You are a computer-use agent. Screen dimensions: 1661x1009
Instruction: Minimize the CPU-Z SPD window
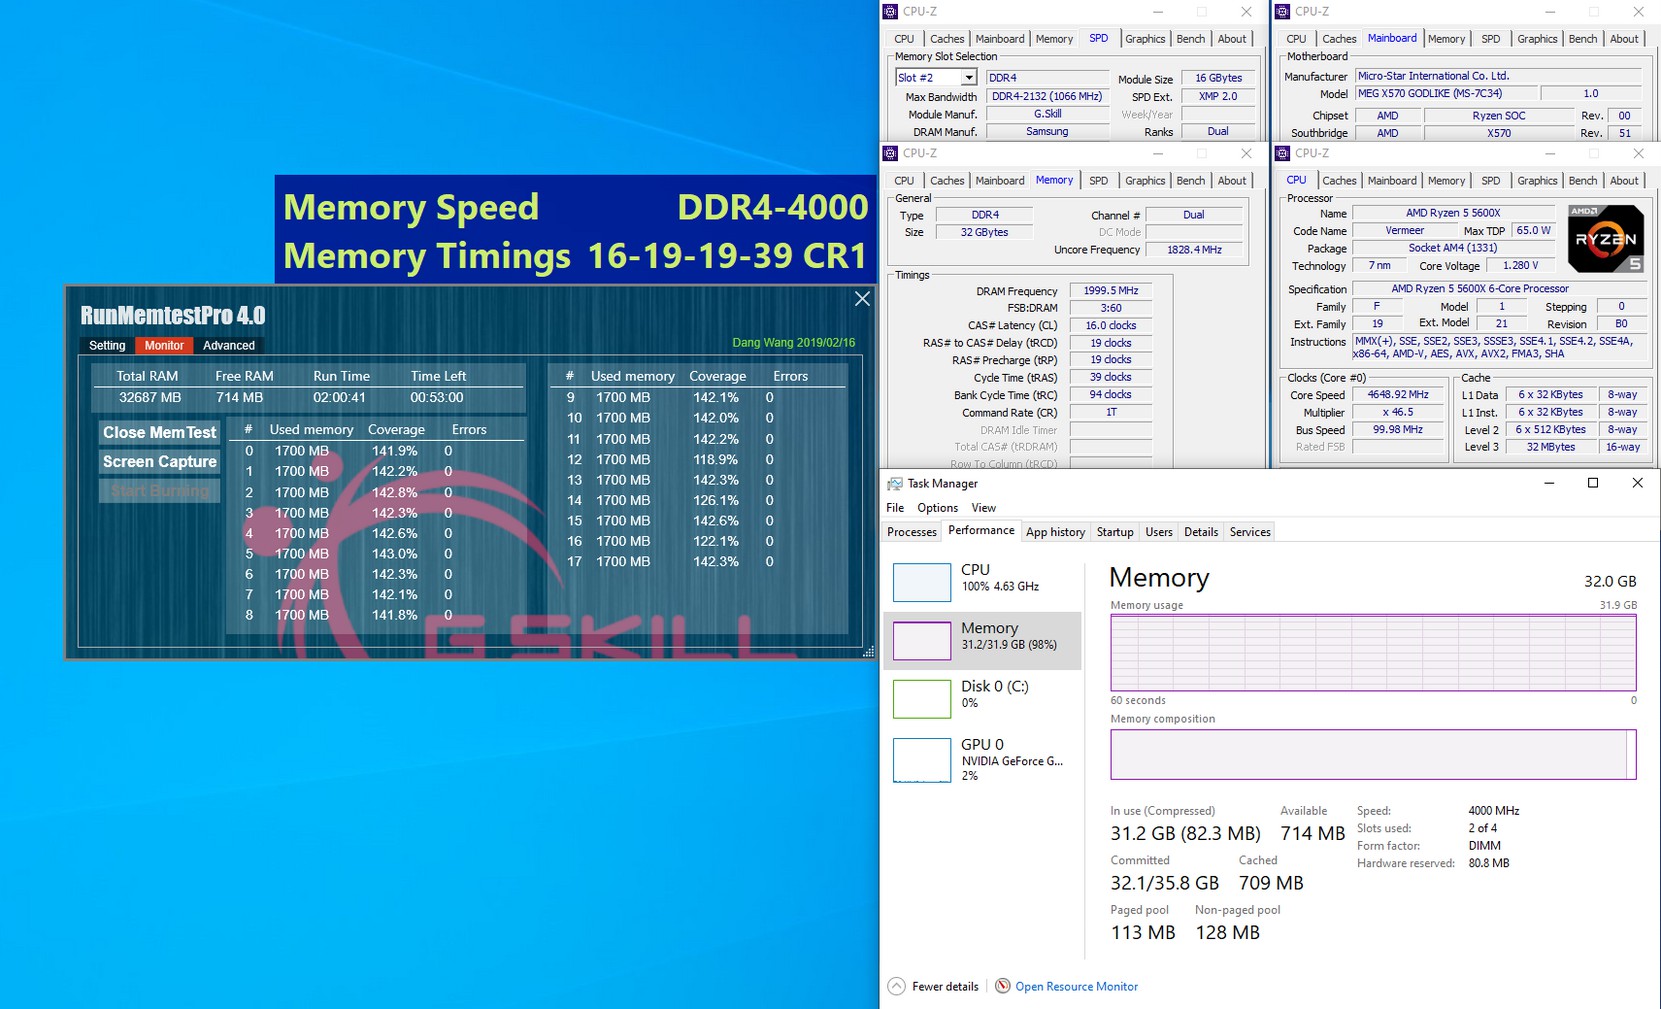click(x=1158, y=12)
